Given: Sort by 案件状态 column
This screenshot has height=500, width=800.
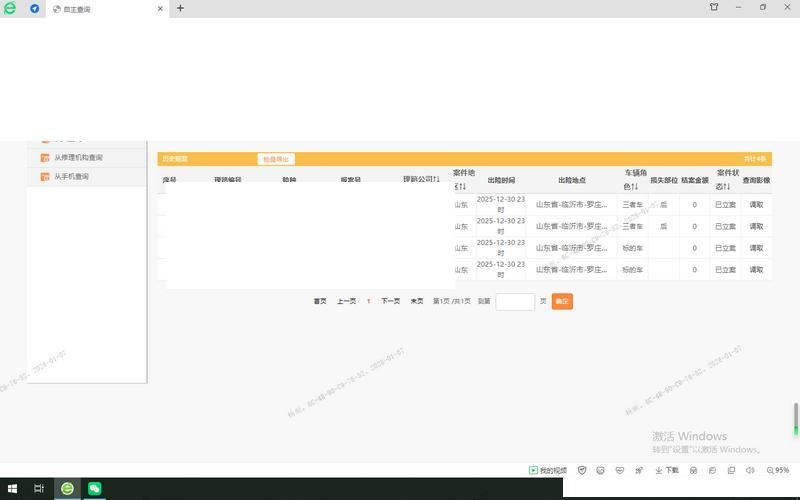Looking at the screenshot, I should click(726, 180).
